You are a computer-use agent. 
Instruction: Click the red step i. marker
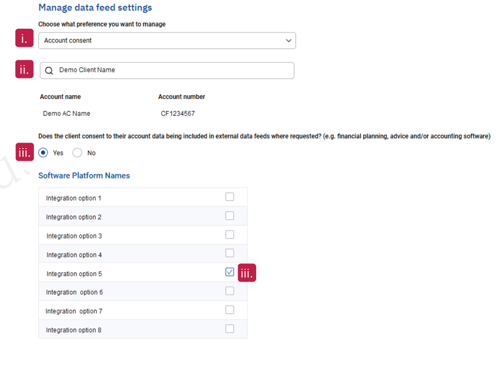(x=24, y=38)
